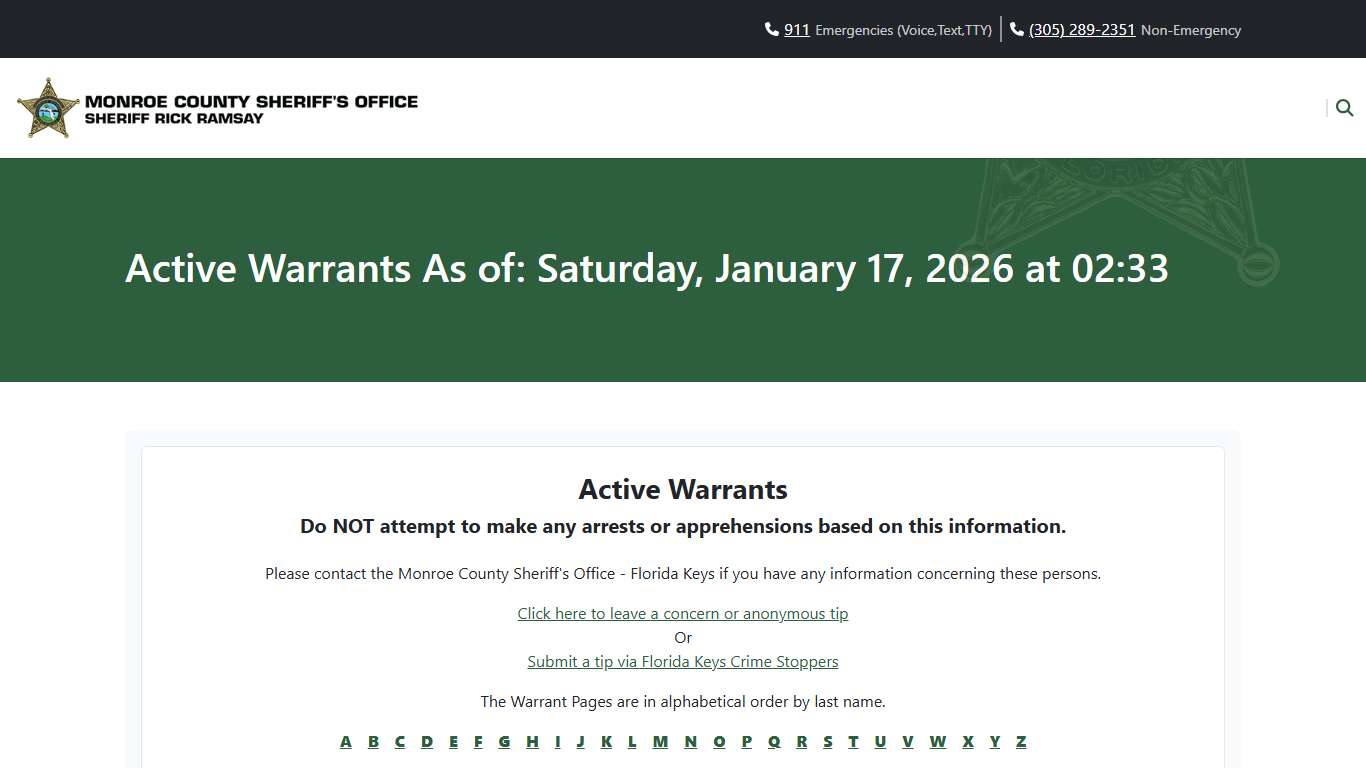Open the anonymous tip link
The image size is (1366, 768).
click(x=683, y=613)
